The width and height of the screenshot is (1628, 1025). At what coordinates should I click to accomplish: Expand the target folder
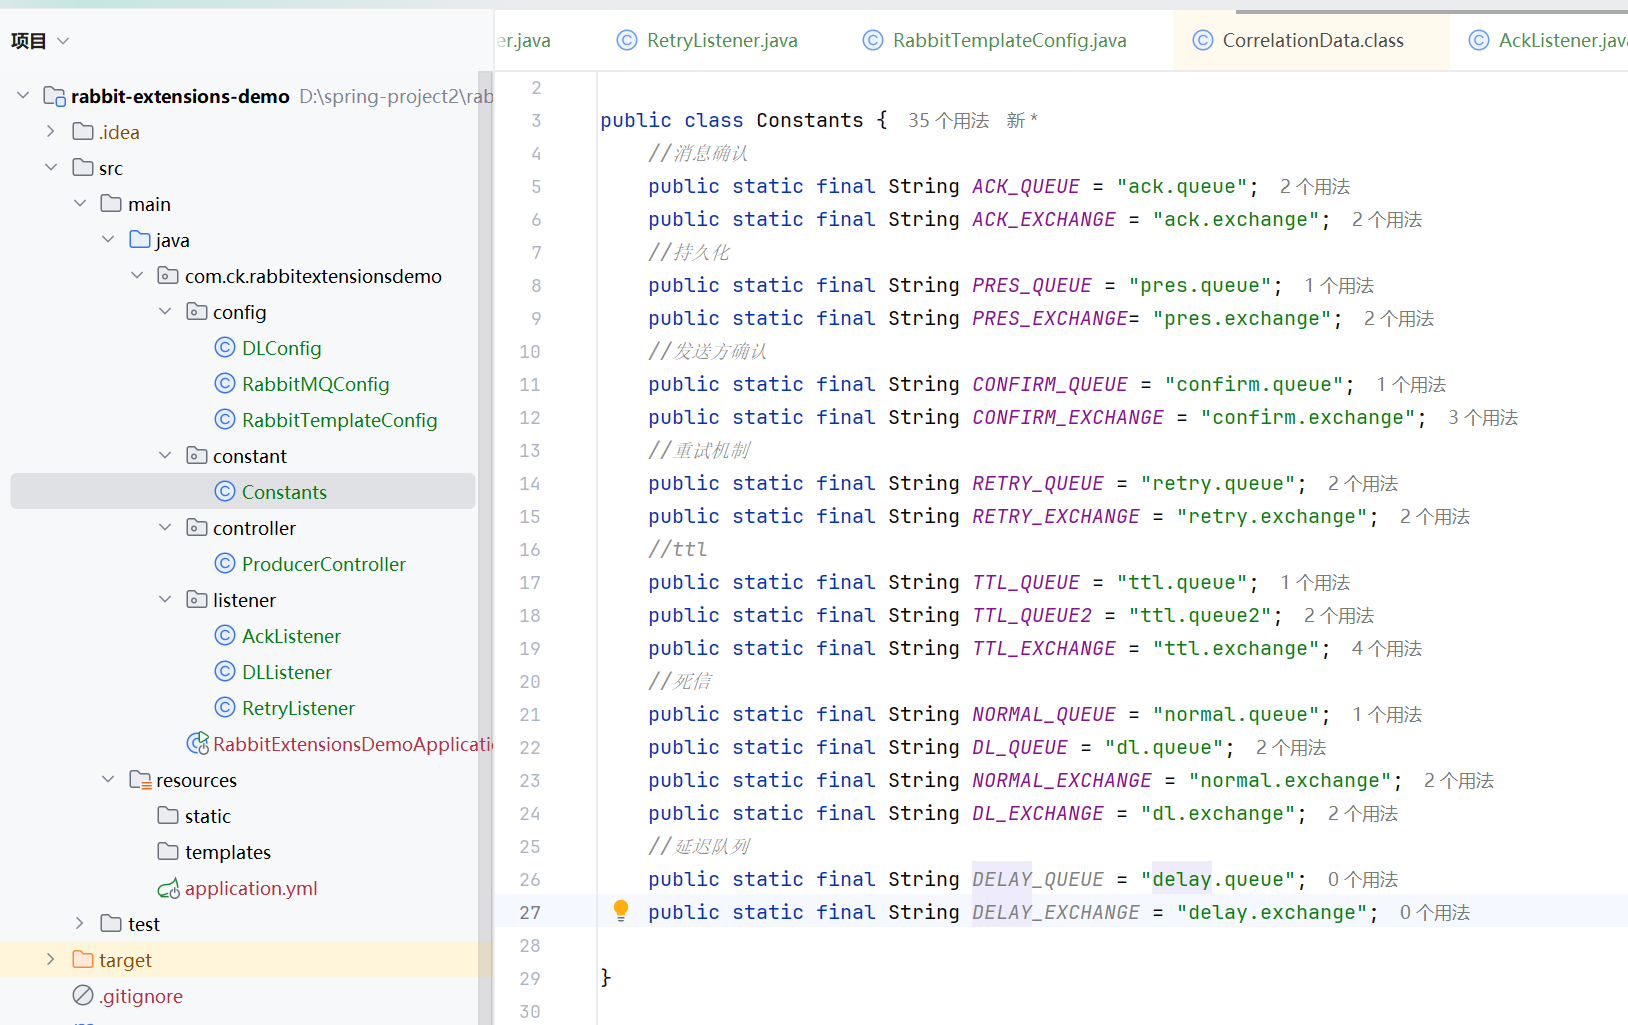click(x=51, y=959)
